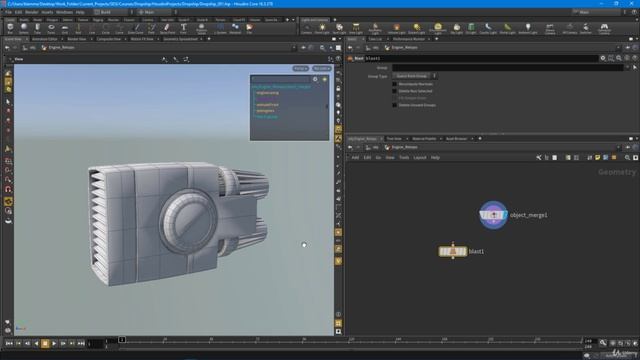Viewport: 640px width, 360px height.
Task: Open the Main radial menu dropdown
Action: click(157, 12)
